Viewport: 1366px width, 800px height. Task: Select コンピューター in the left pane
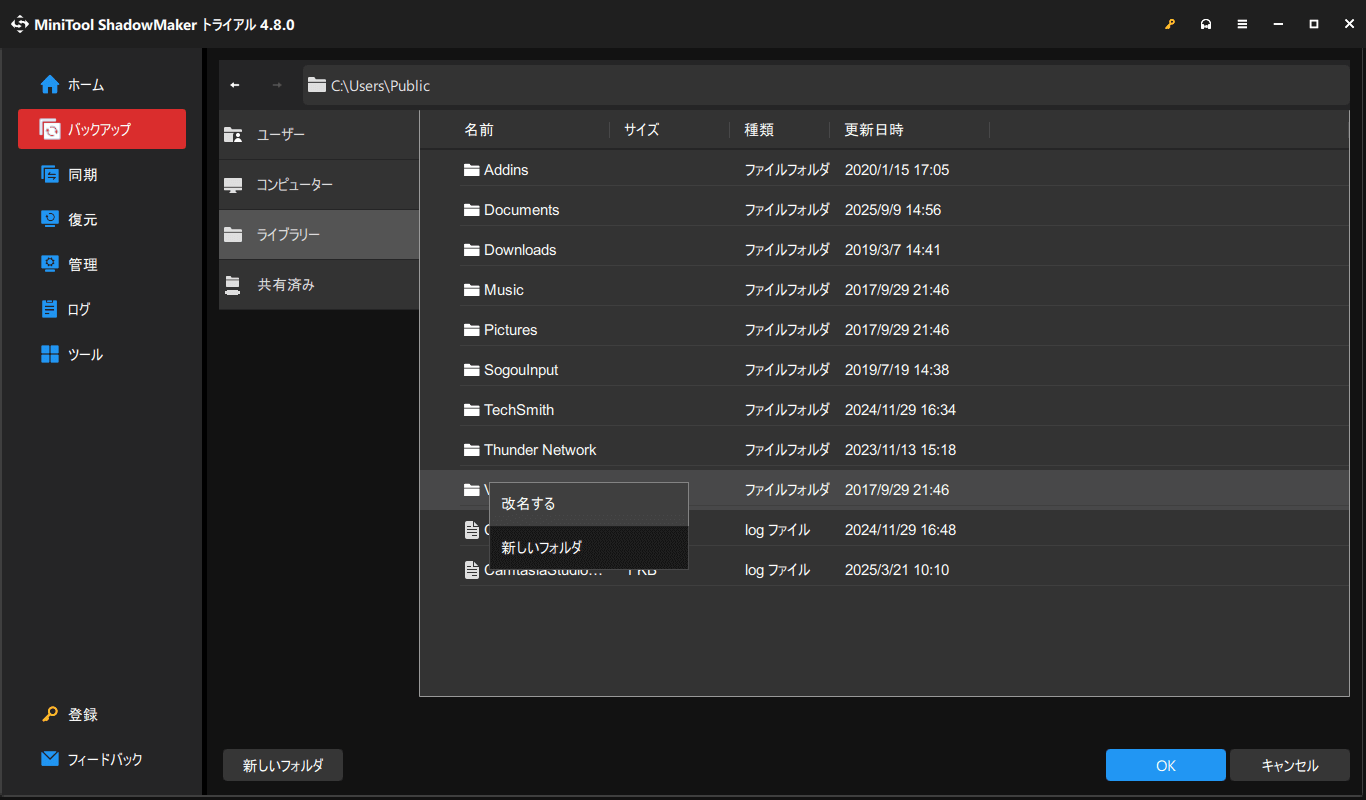point(319,185)
